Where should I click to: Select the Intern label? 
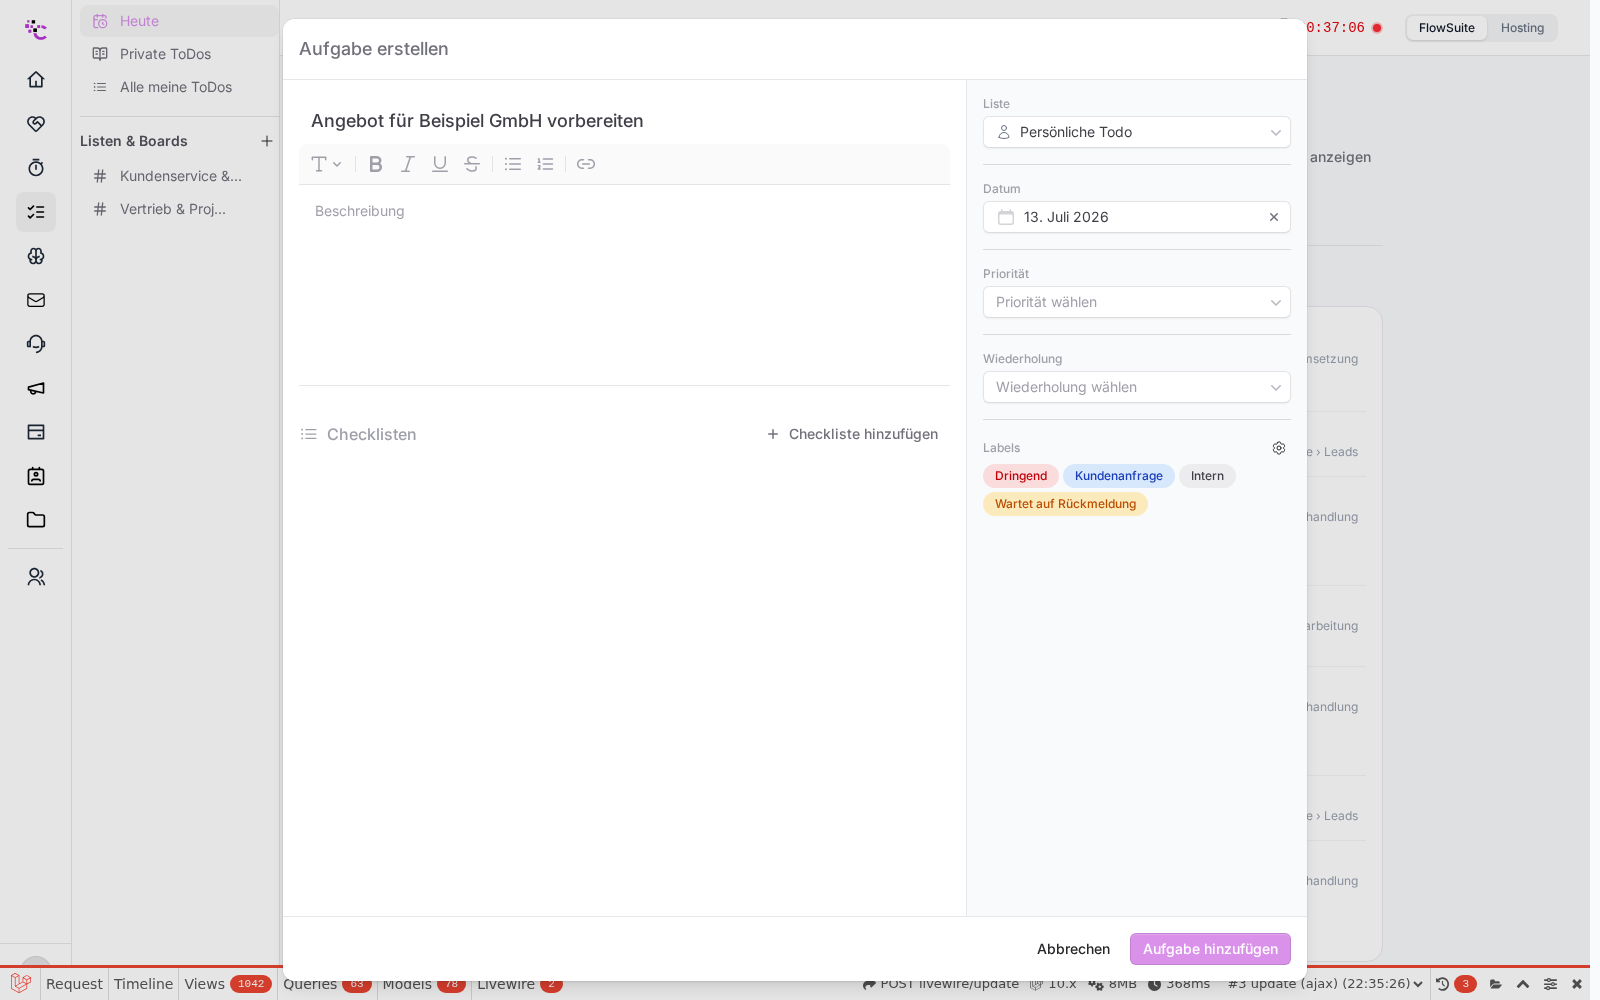click(1207, 476)
